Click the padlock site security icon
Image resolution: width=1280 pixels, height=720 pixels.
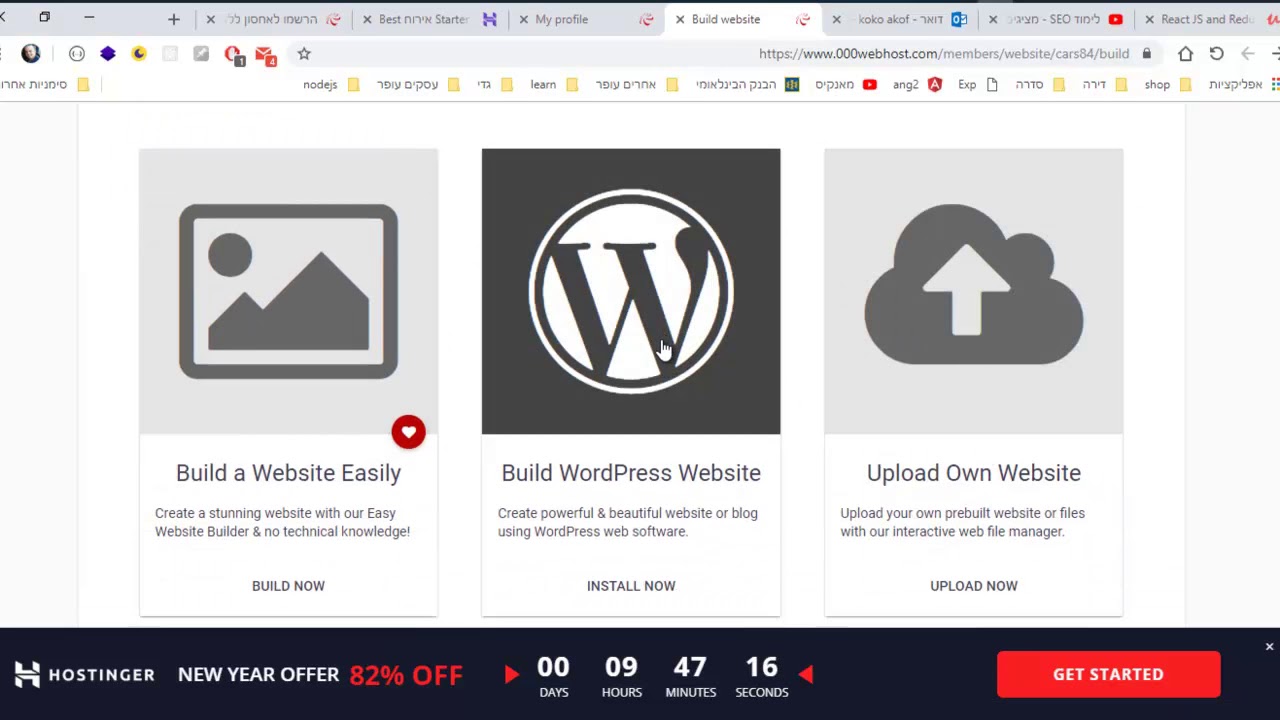1147,54
